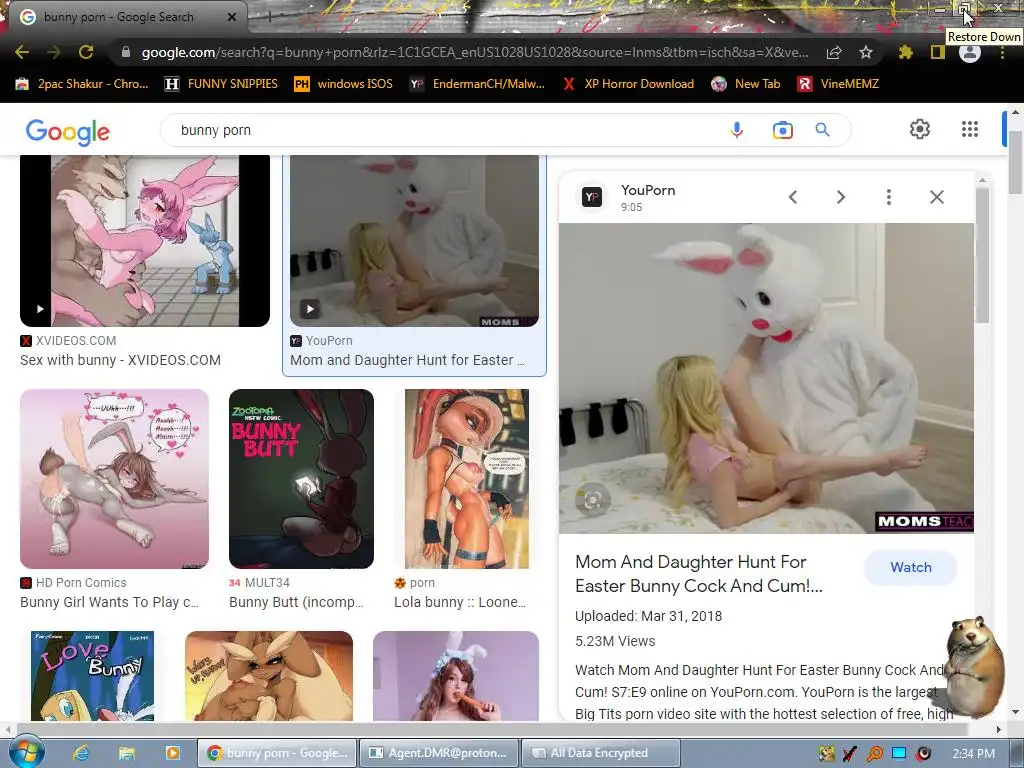
Task: Open a new browser tab
Action: coord(269,17)
